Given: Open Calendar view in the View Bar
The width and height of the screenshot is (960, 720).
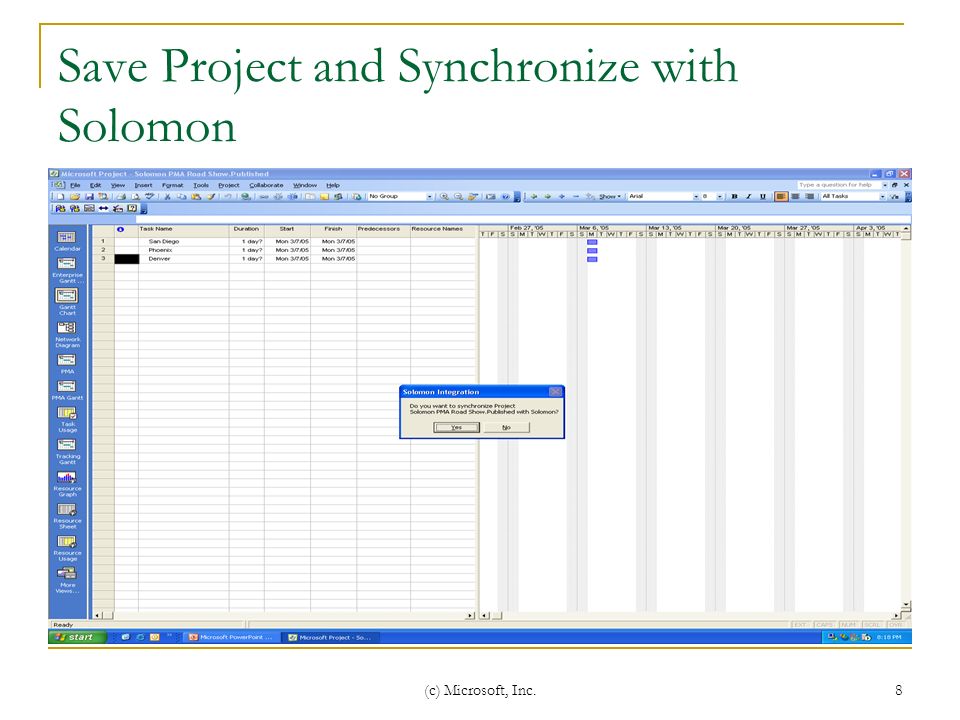Looking at the screenshot, I should pyautogui.click(x=67, y=241).
